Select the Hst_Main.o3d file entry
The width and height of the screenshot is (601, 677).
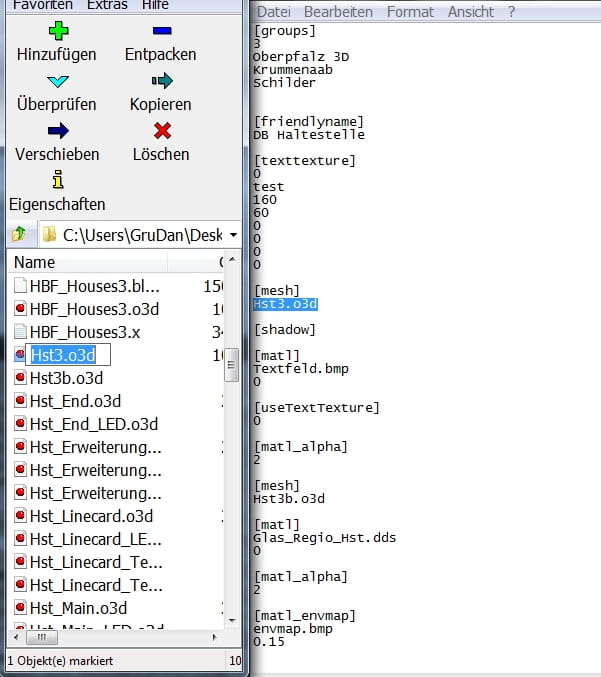point(78,608)
